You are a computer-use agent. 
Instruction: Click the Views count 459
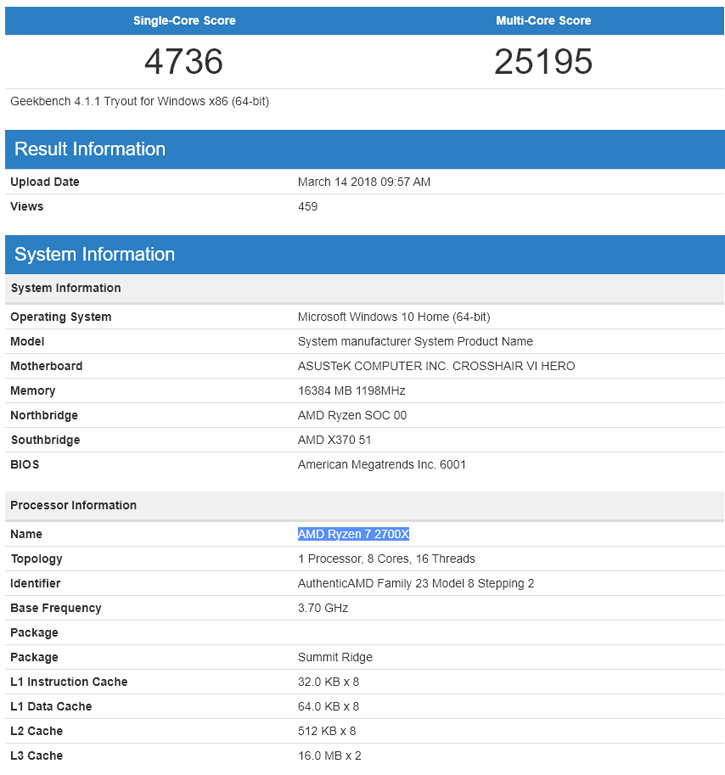point(308,207)
